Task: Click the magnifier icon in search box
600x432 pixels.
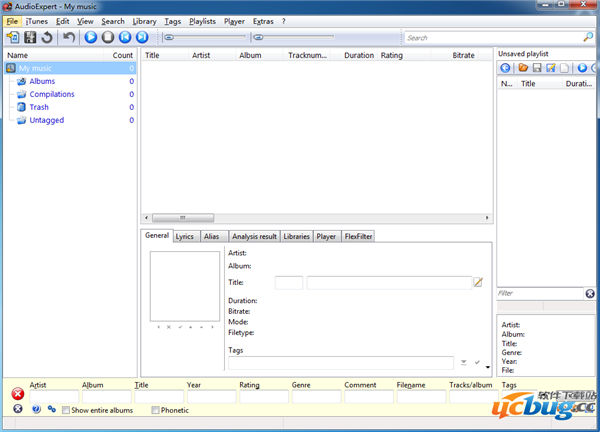Action: click(588, 37)
